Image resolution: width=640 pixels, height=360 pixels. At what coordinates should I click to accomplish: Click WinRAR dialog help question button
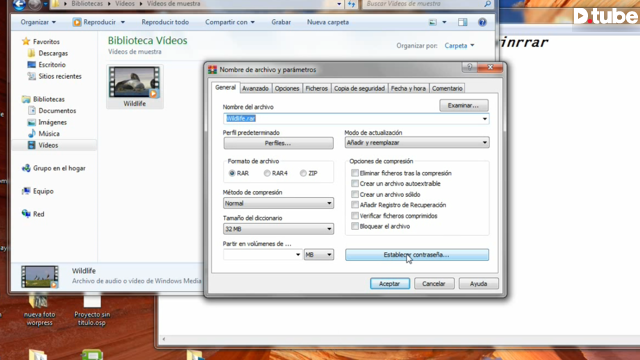pyautogui.click(x=469, y=67)
